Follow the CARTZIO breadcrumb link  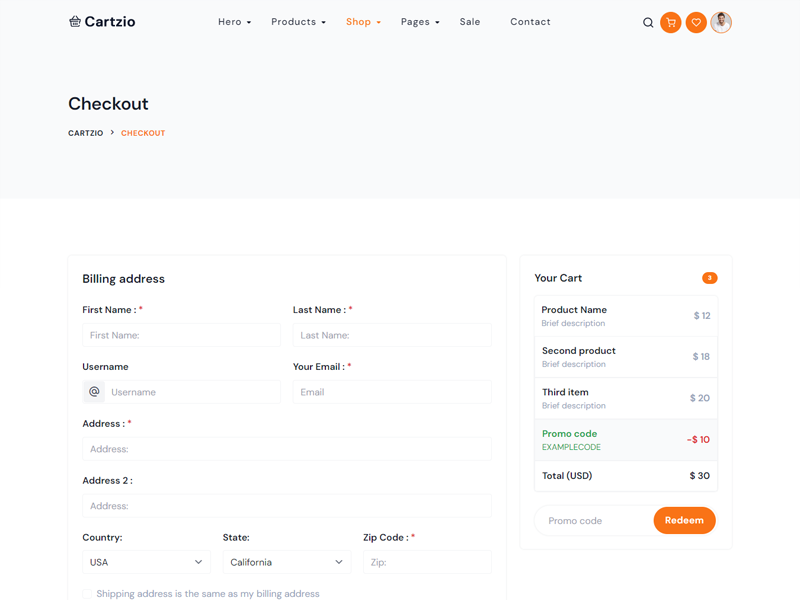[86, 133]
